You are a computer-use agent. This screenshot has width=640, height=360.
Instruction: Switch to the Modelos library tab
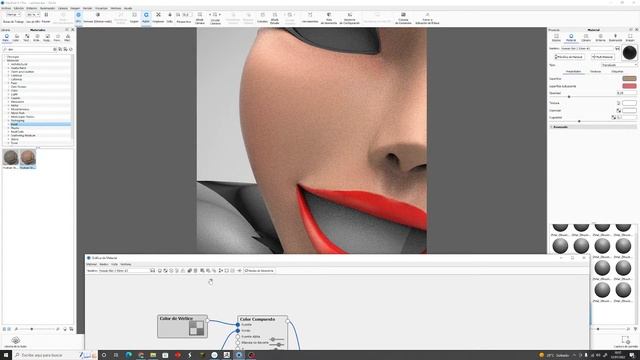pyautogui.click(x=67, y=38)
